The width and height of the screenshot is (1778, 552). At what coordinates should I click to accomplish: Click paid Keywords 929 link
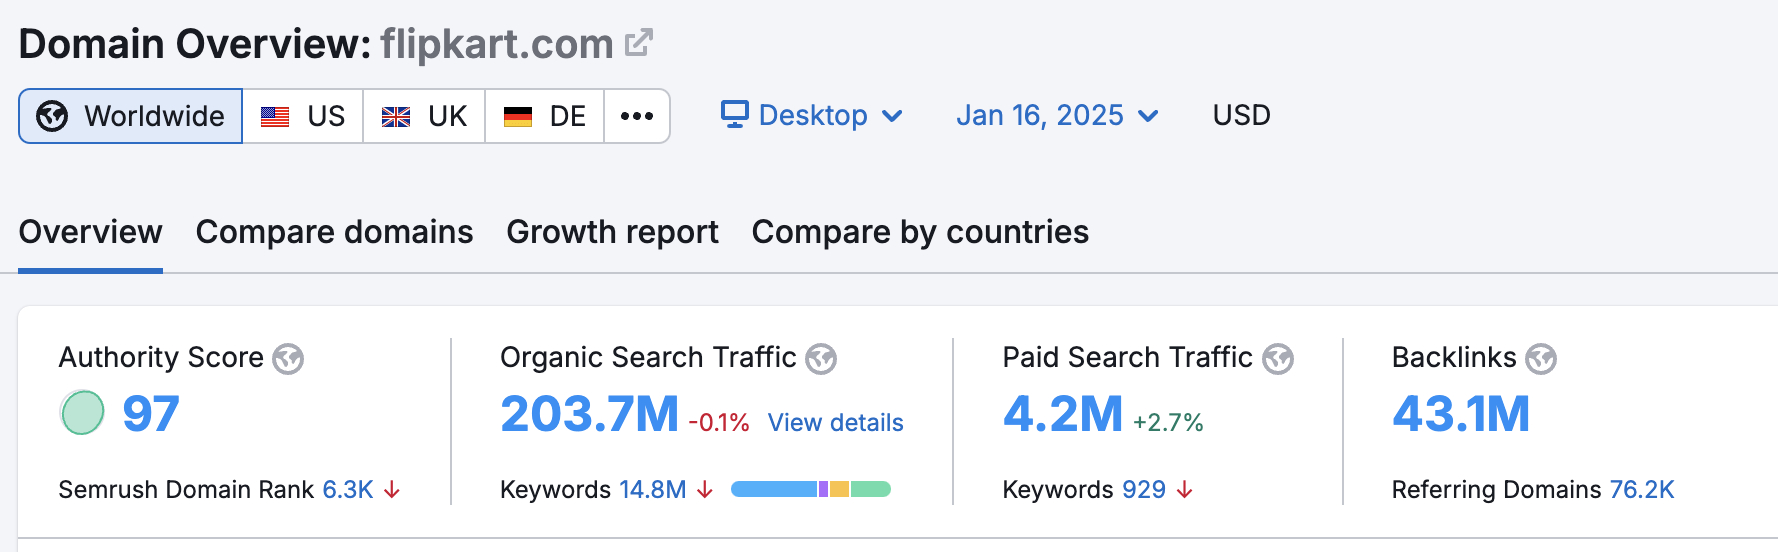pos(1144,489)
